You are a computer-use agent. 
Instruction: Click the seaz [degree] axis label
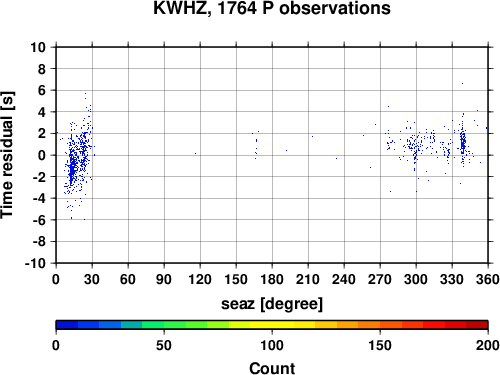(x=272, y=304)
